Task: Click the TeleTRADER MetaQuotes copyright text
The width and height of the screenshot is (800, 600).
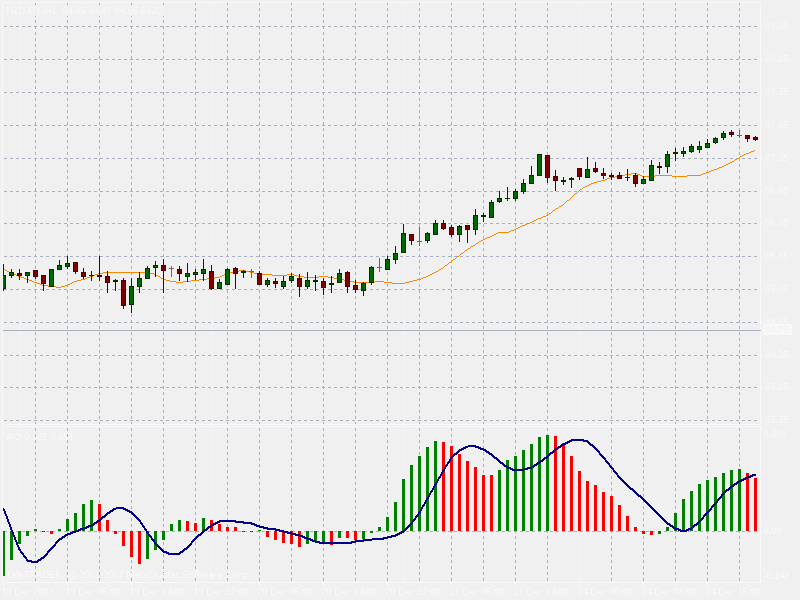Action: pos(129,575)
